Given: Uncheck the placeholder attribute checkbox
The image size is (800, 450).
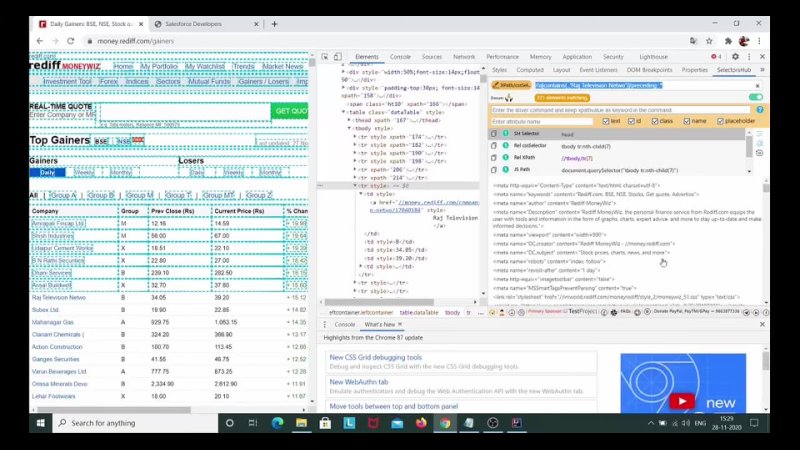Looking at the screenshot, I should coord(720,121).
